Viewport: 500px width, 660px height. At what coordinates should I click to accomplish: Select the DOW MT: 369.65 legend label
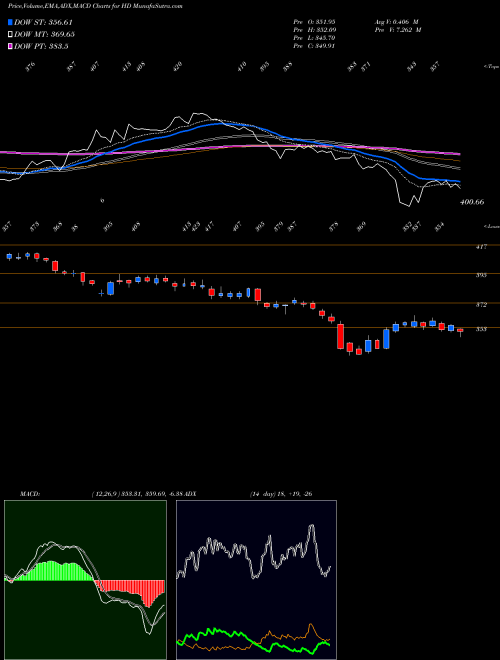[45, 34]
